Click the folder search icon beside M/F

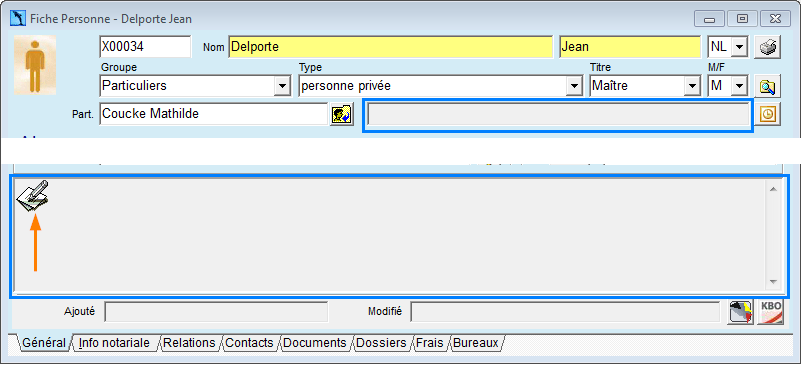coord(767,86)
